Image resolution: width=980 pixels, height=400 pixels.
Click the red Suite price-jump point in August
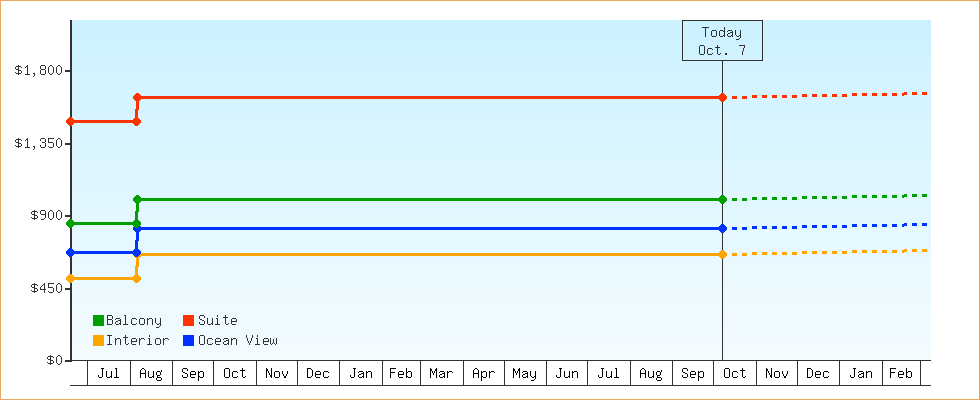[137, 97]
